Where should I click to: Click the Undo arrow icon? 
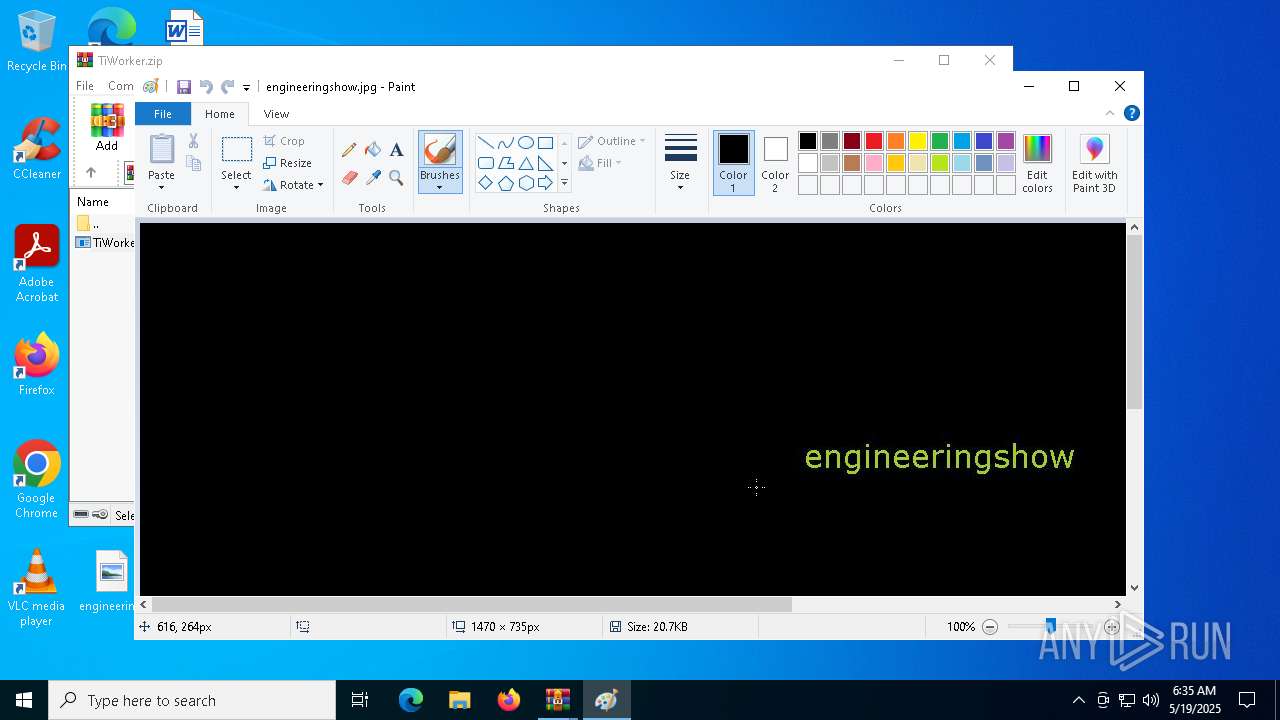pos(206,87)
